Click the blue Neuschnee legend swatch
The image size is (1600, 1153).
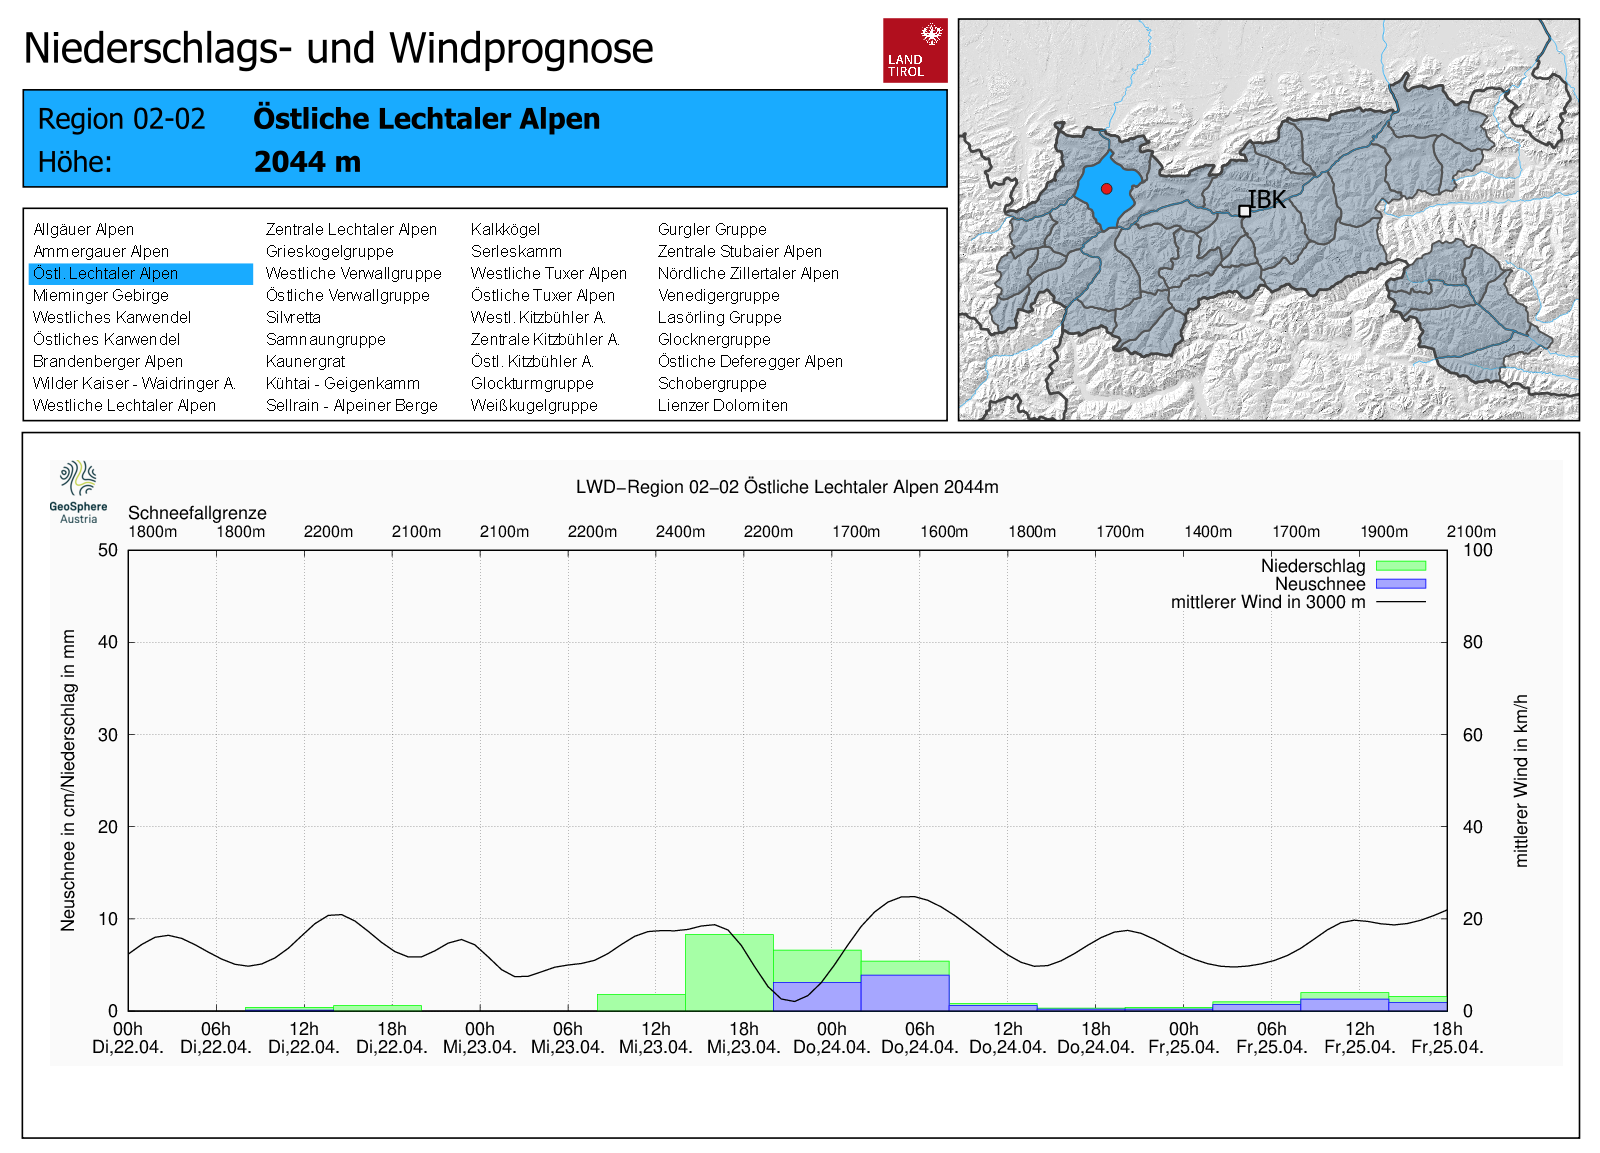tap(1400, 584)
